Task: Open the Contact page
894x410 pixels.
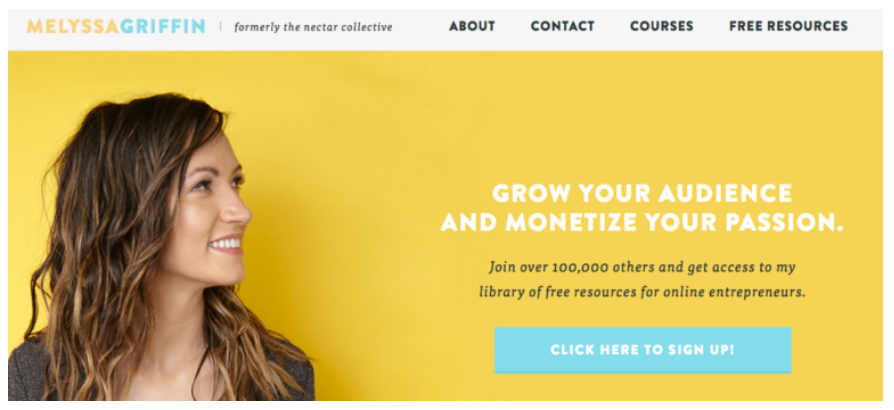Action: coord(562,26)
